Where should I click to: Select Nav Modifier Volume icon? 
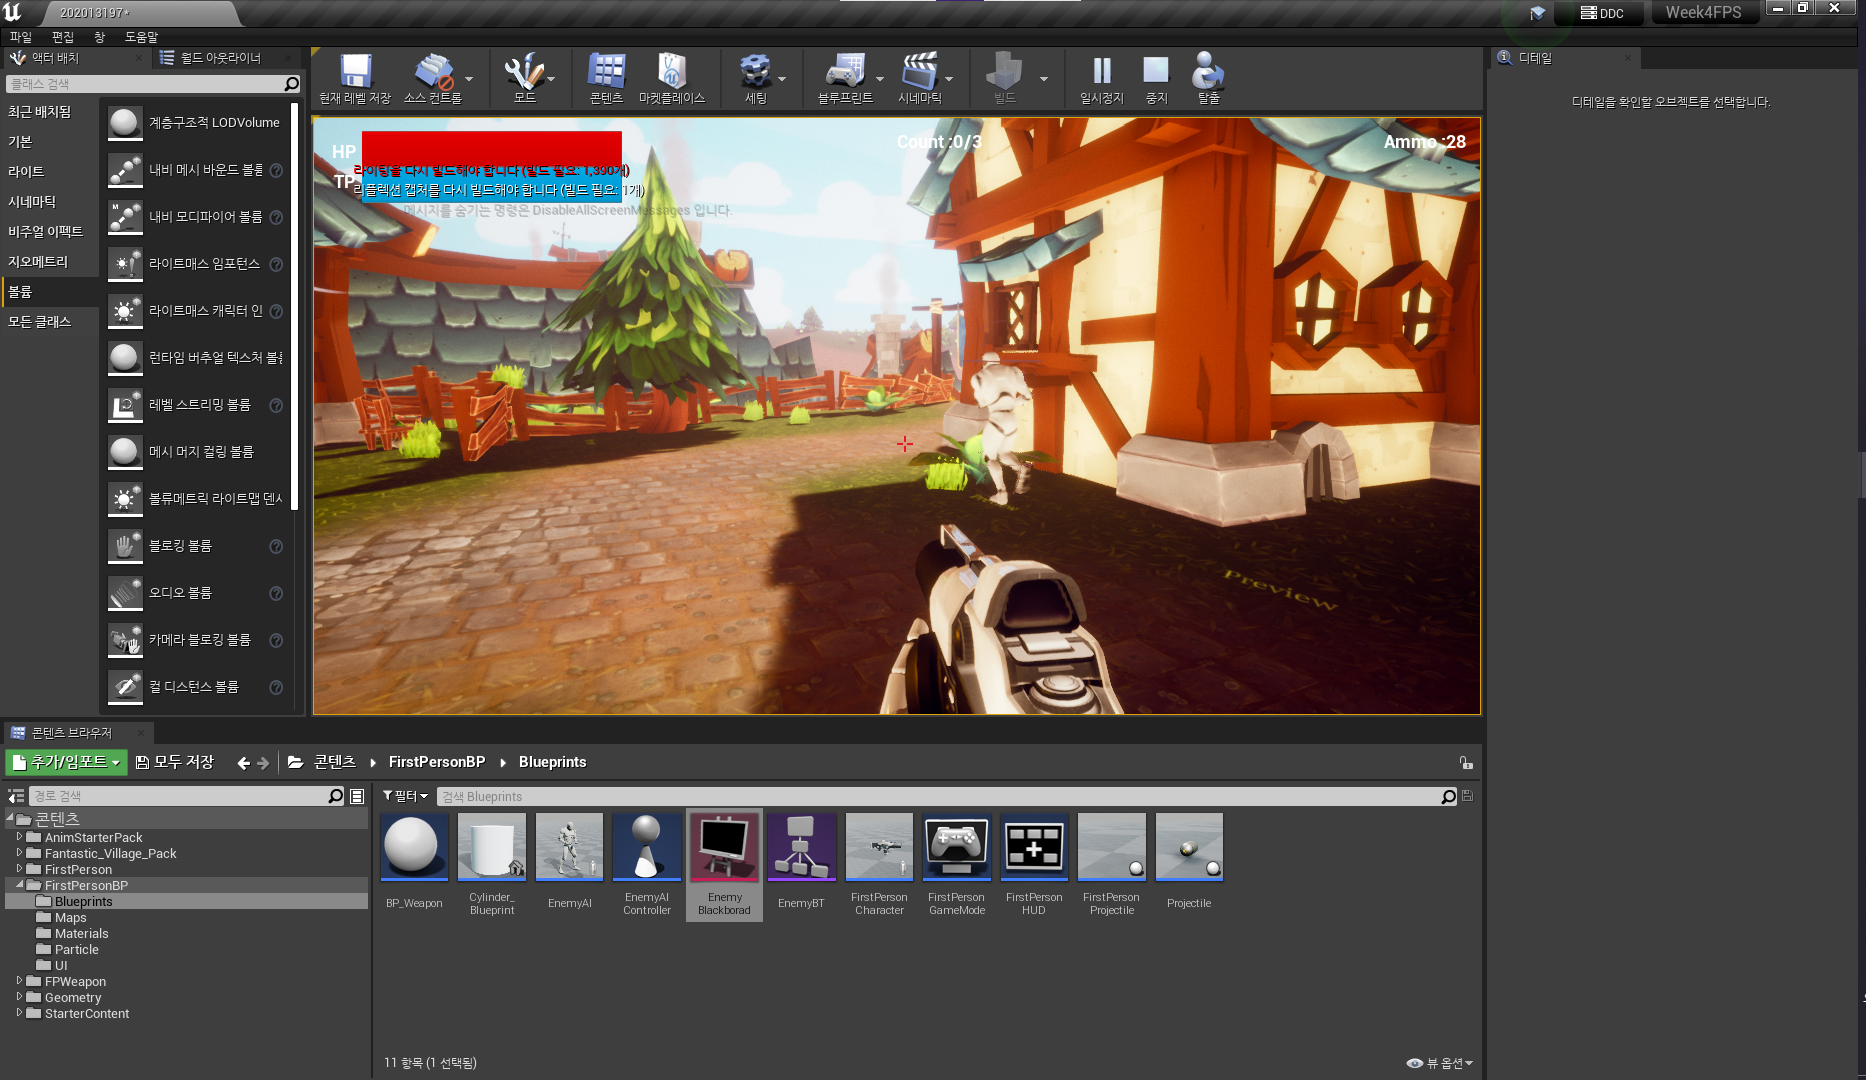click(125, 217)
